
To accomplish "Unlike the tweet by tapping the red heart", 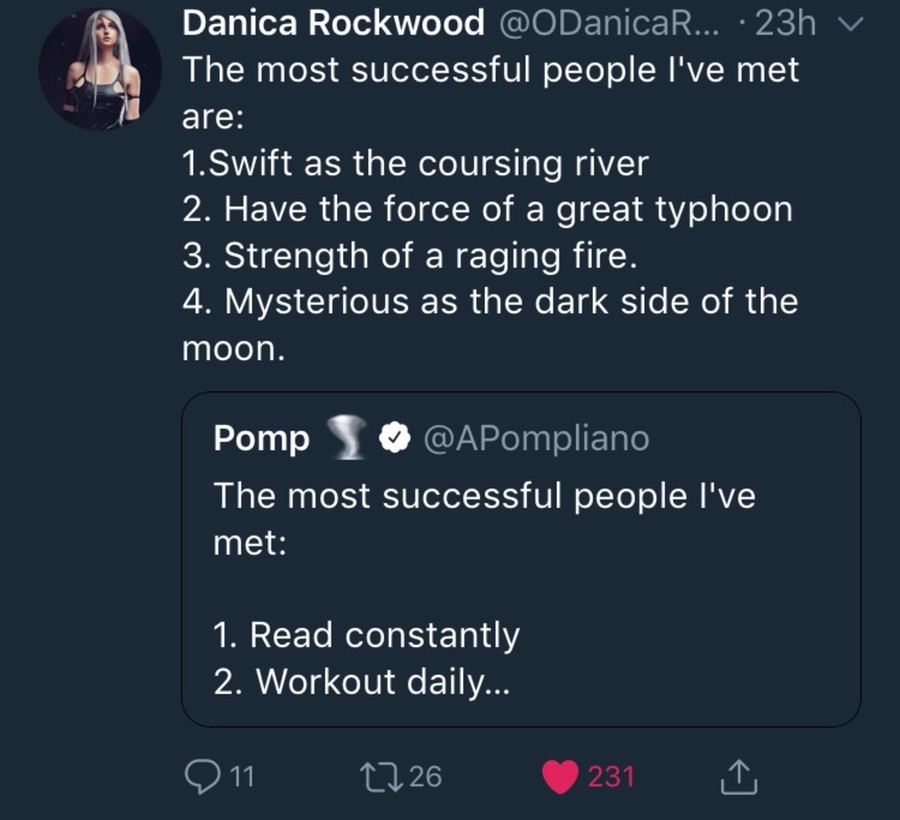I will tap(559, 774).
